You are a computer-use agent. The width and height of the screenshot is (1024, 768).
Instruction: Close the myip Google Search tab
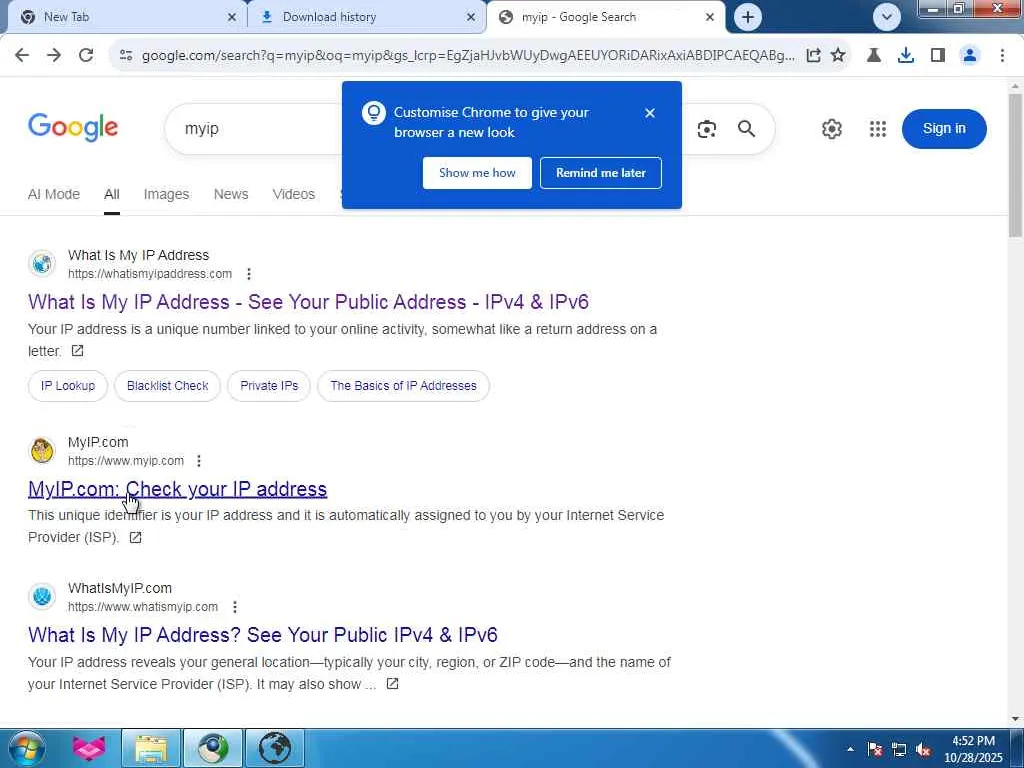[x=710, y=17]
